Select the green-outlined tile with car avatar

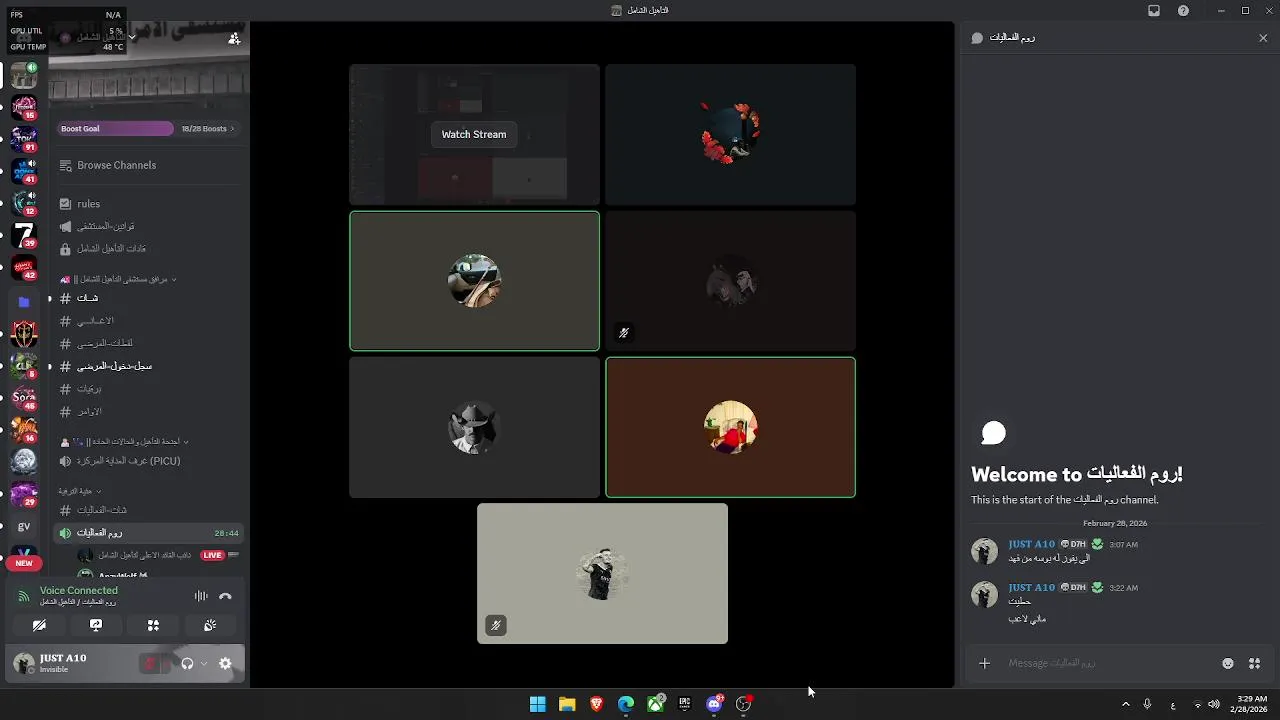pyautogui.click(x=474, y=281)
